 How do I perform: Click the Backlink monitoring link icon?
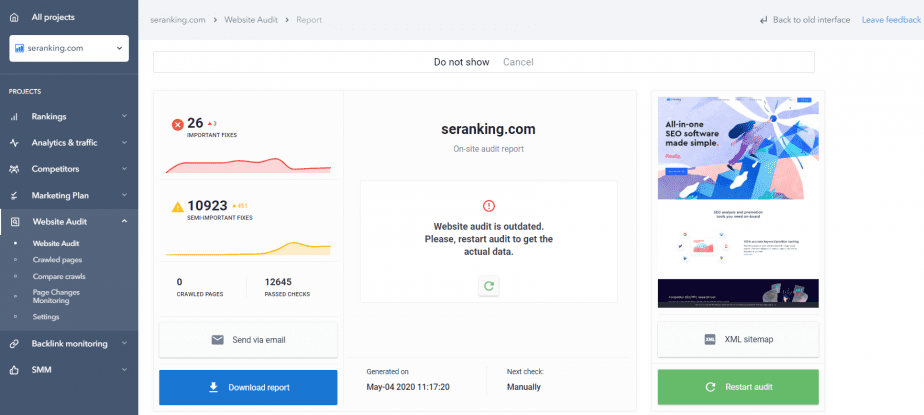(14, 344)
